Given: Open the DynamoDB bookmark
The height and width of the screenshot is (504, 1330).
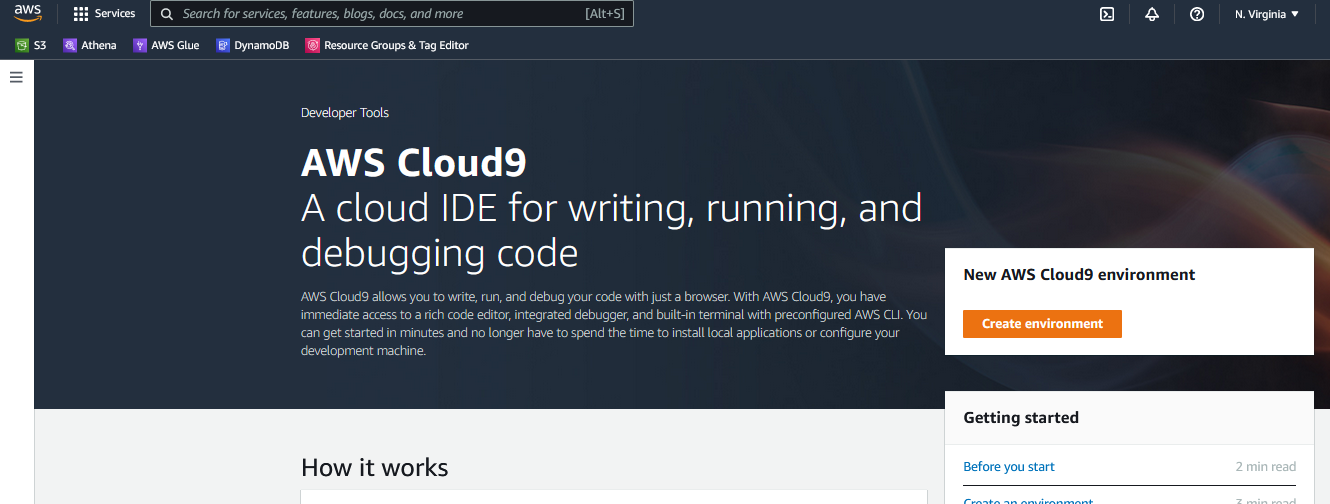Looking at the screenshot, I should click(x=253, y=45).
